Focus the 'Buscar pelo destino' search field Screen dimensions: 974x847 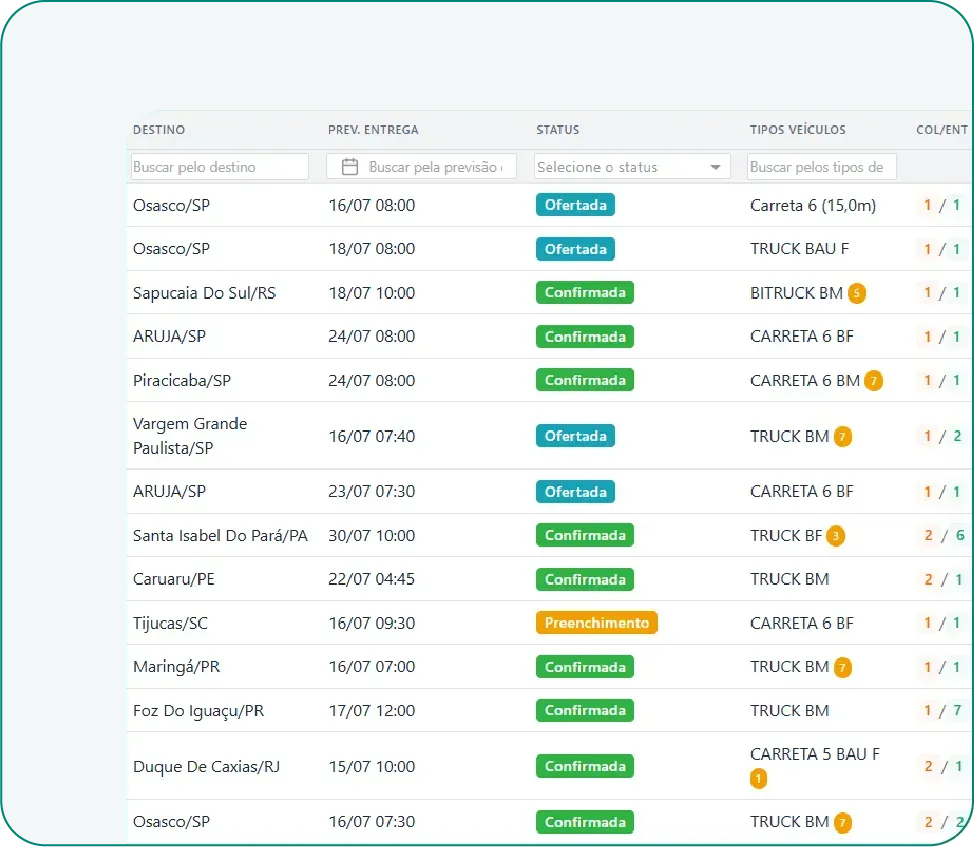pyautogui.click(x=220, y=166)
